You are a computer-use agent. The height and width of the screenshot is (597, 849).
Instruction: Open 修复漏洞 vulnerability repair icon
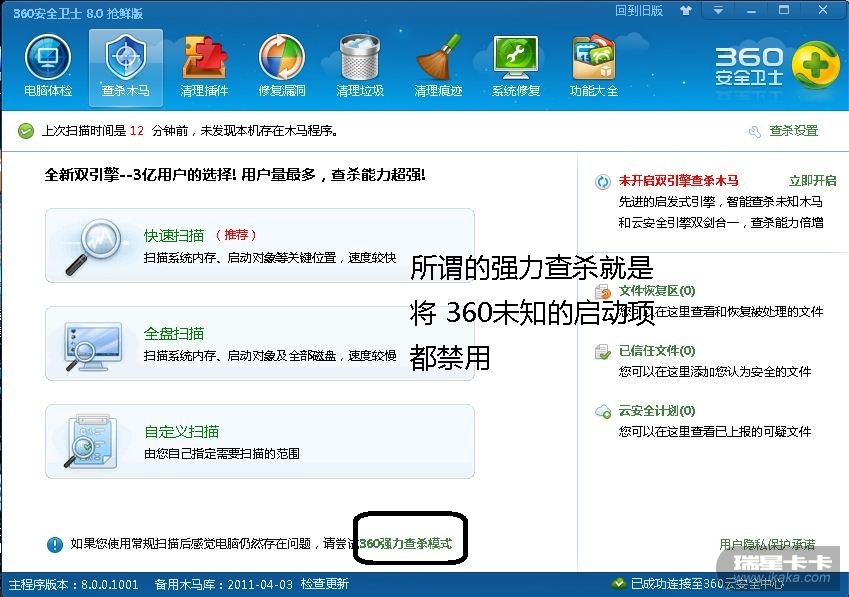click(282, 66)
